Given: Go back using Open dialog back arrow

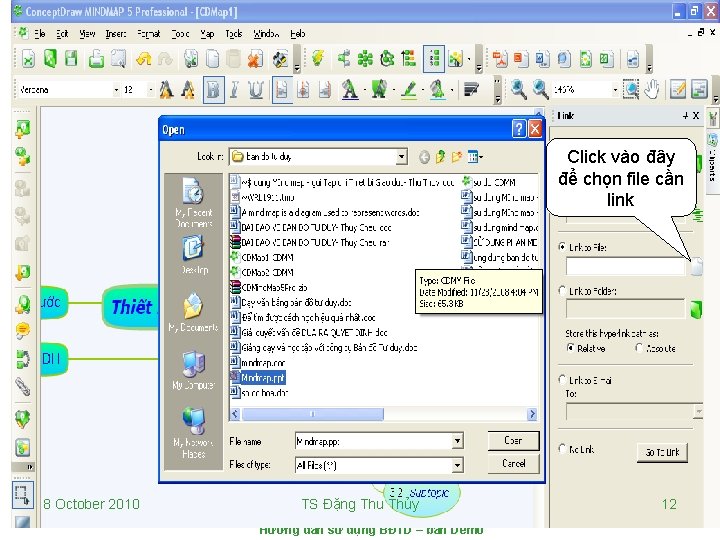Looking at the screenshot, I should tap(425, 158).
